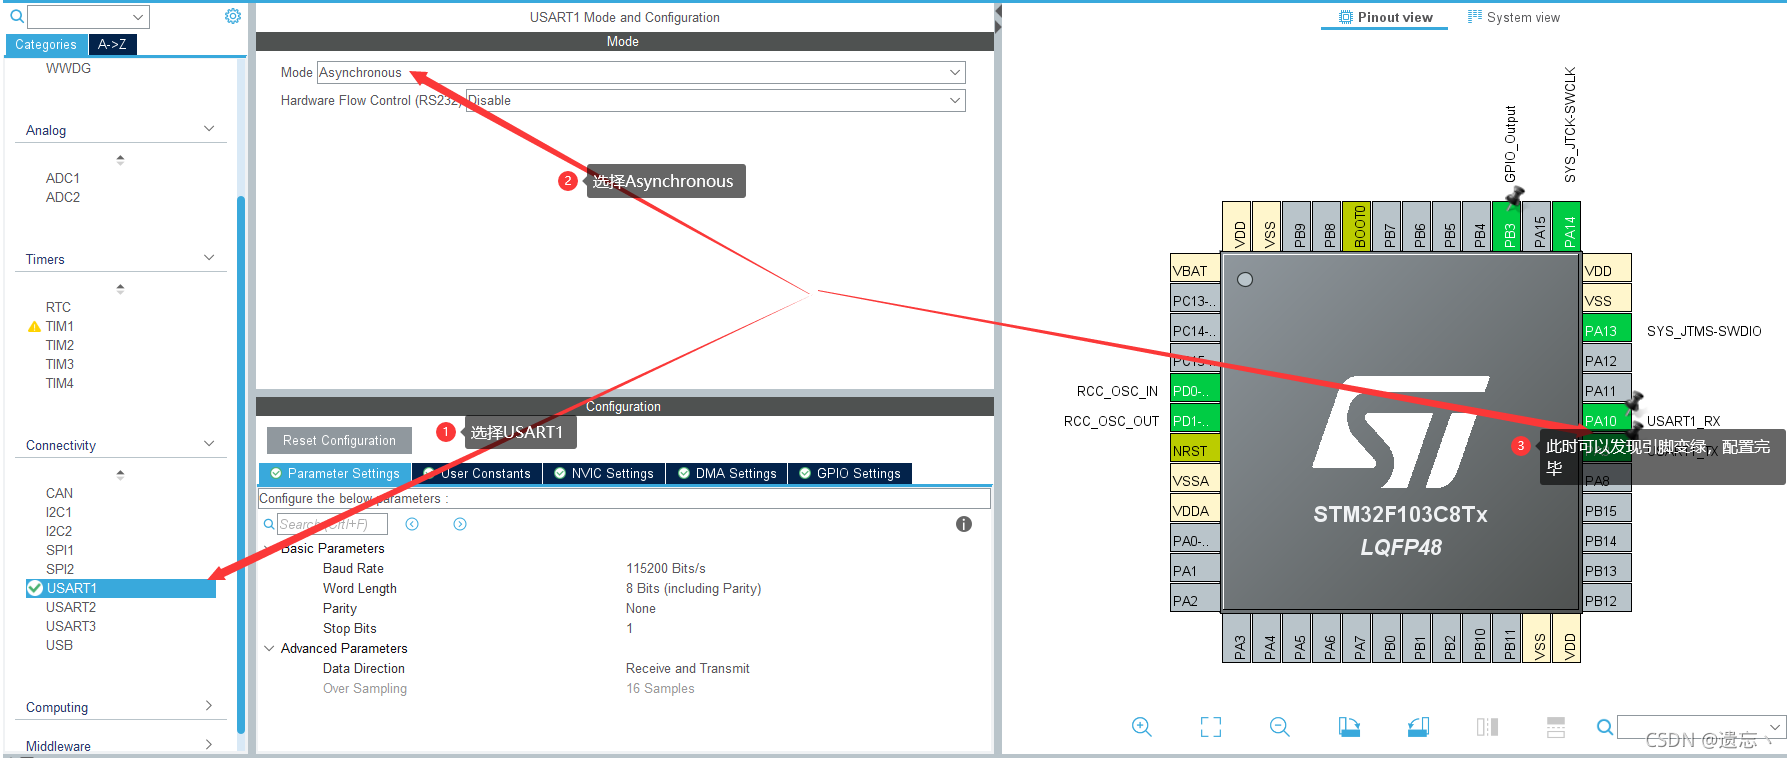The width and height of the screenshot is (1787, 758).
Task: Click the greyed side-by-side split icon
Action: tap(1487, 727)
